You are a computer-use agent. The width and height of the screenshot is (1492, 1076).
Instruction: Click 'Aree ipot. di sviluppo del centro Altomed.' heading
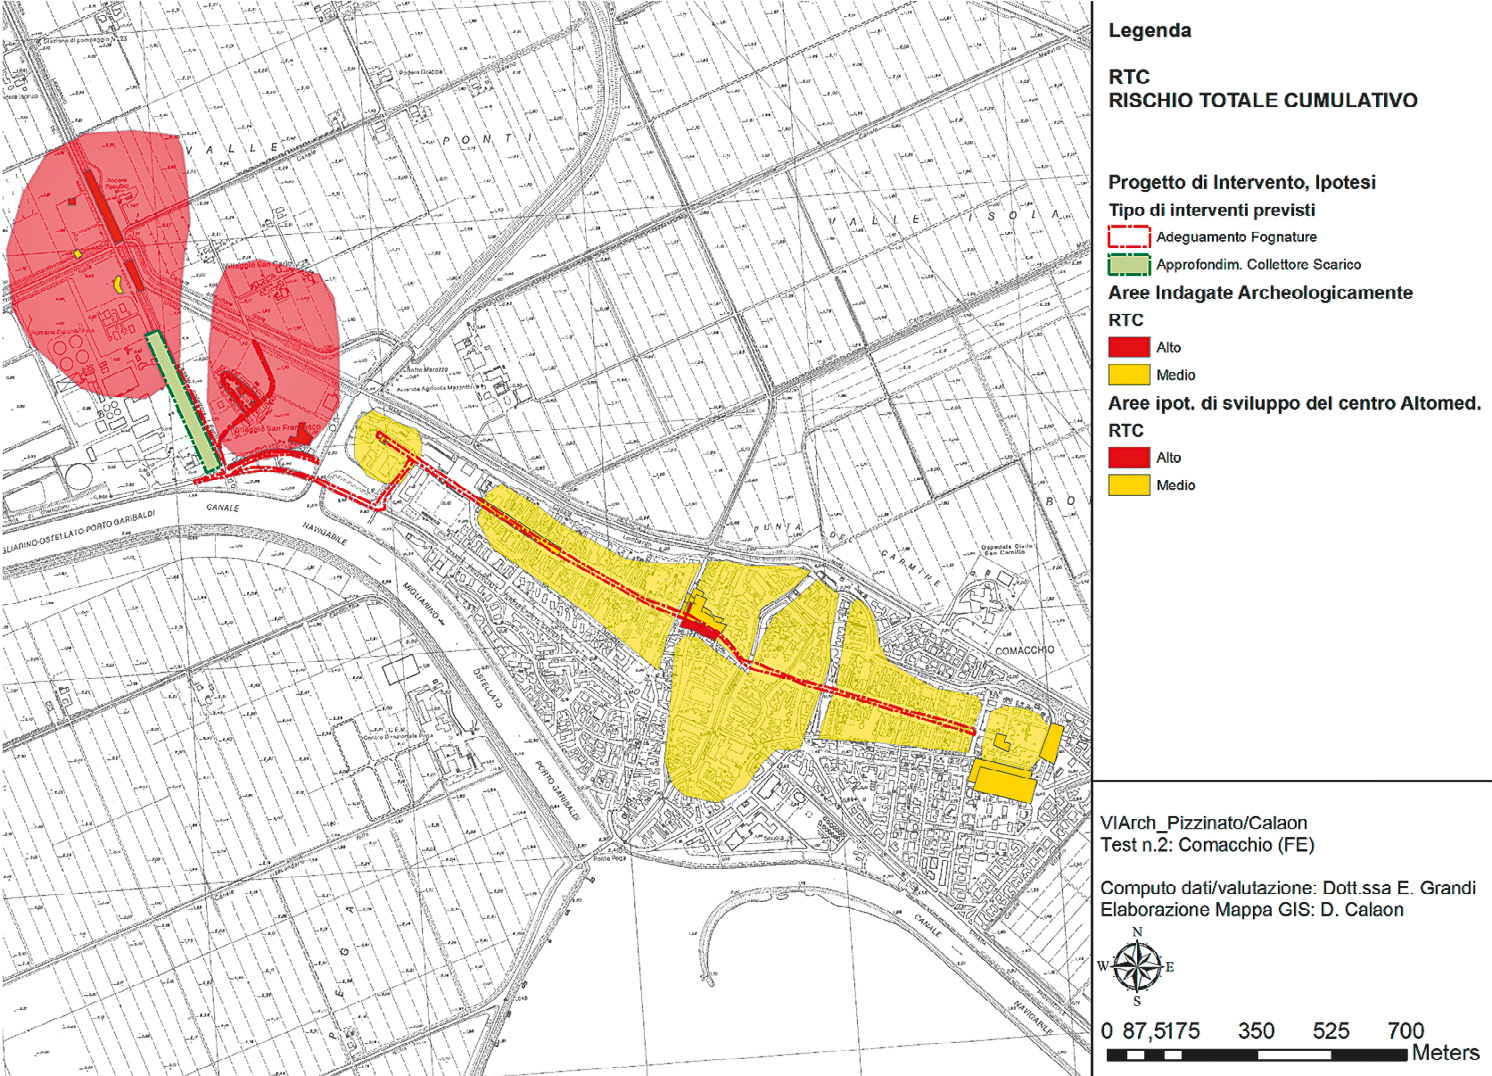pos(1295,403)
